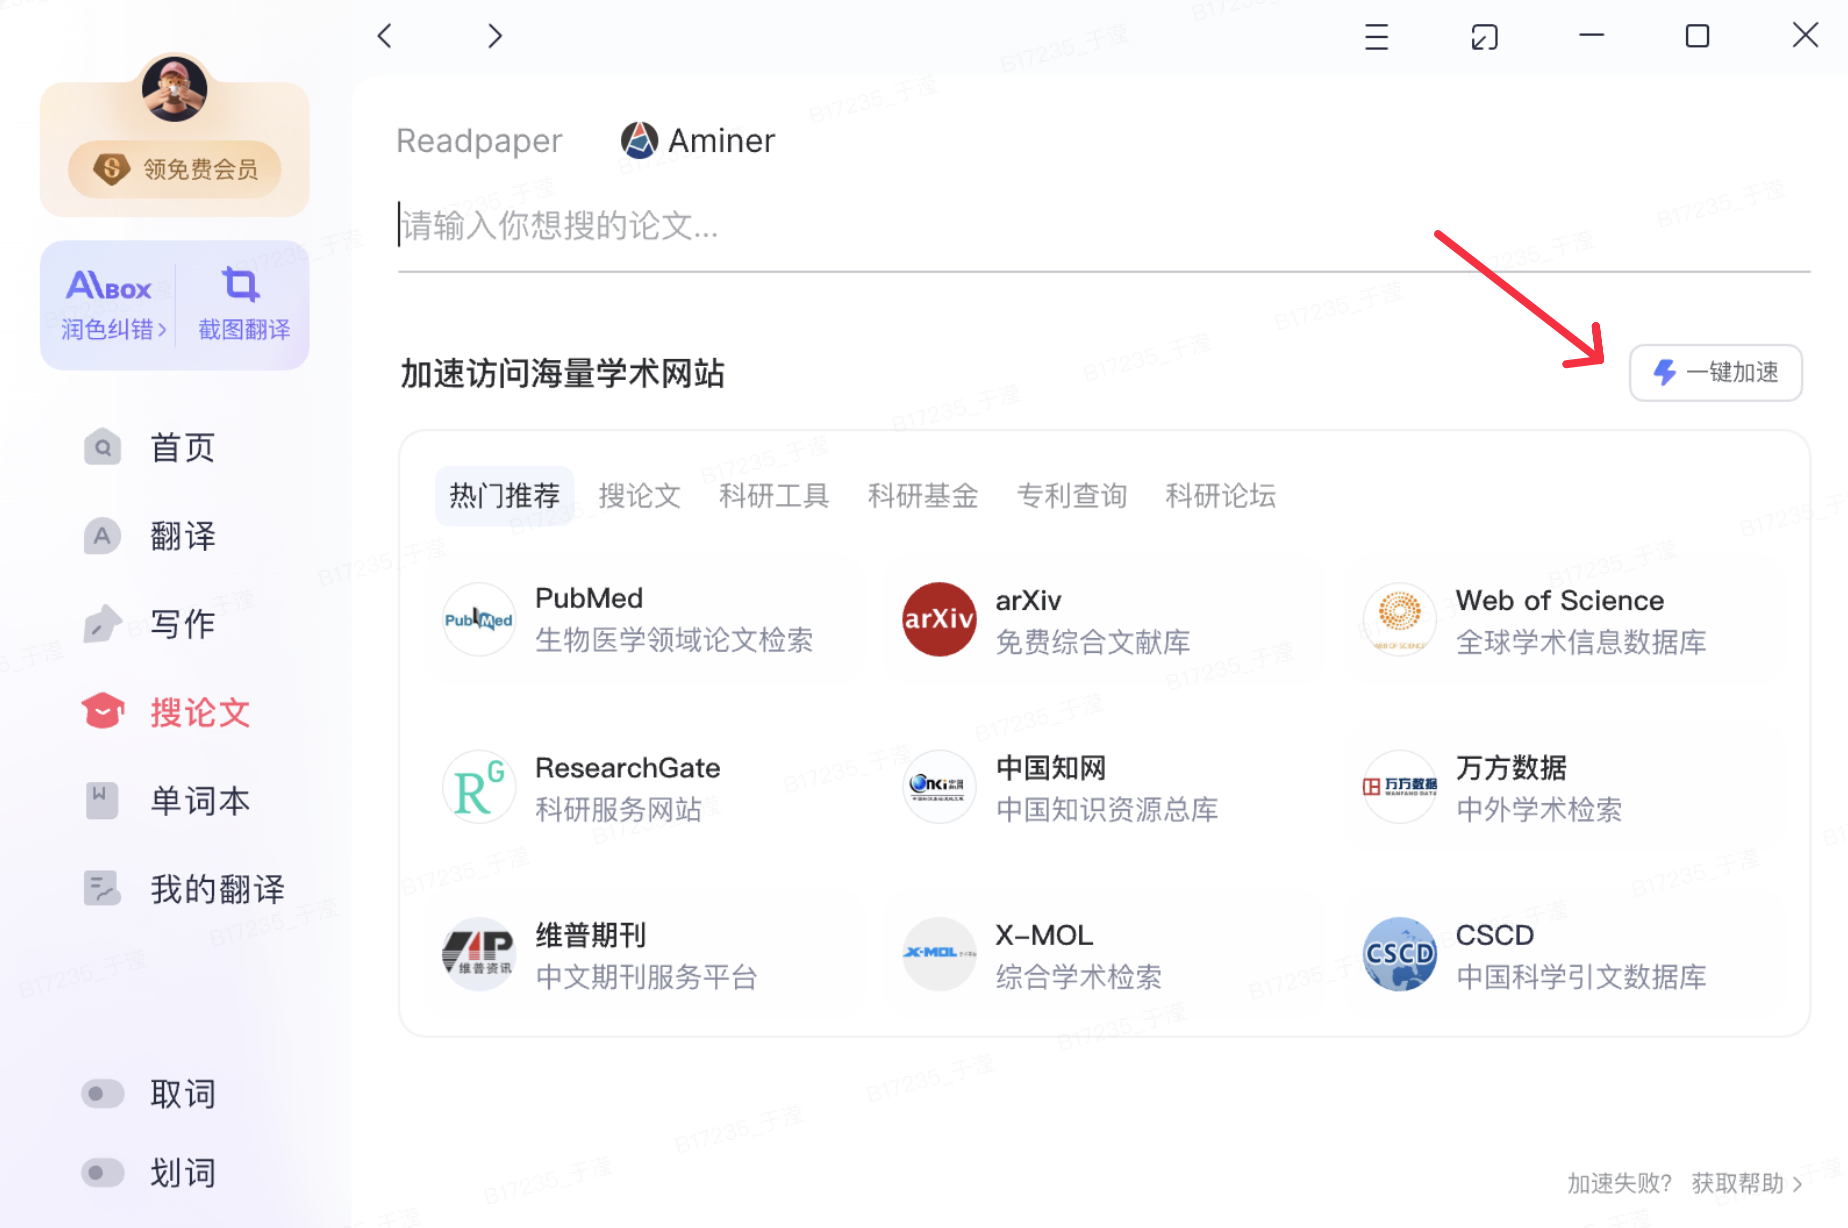1848x1228 pixels.
Task: Open the PubMed site icon
Action: [x=479, y=620]
